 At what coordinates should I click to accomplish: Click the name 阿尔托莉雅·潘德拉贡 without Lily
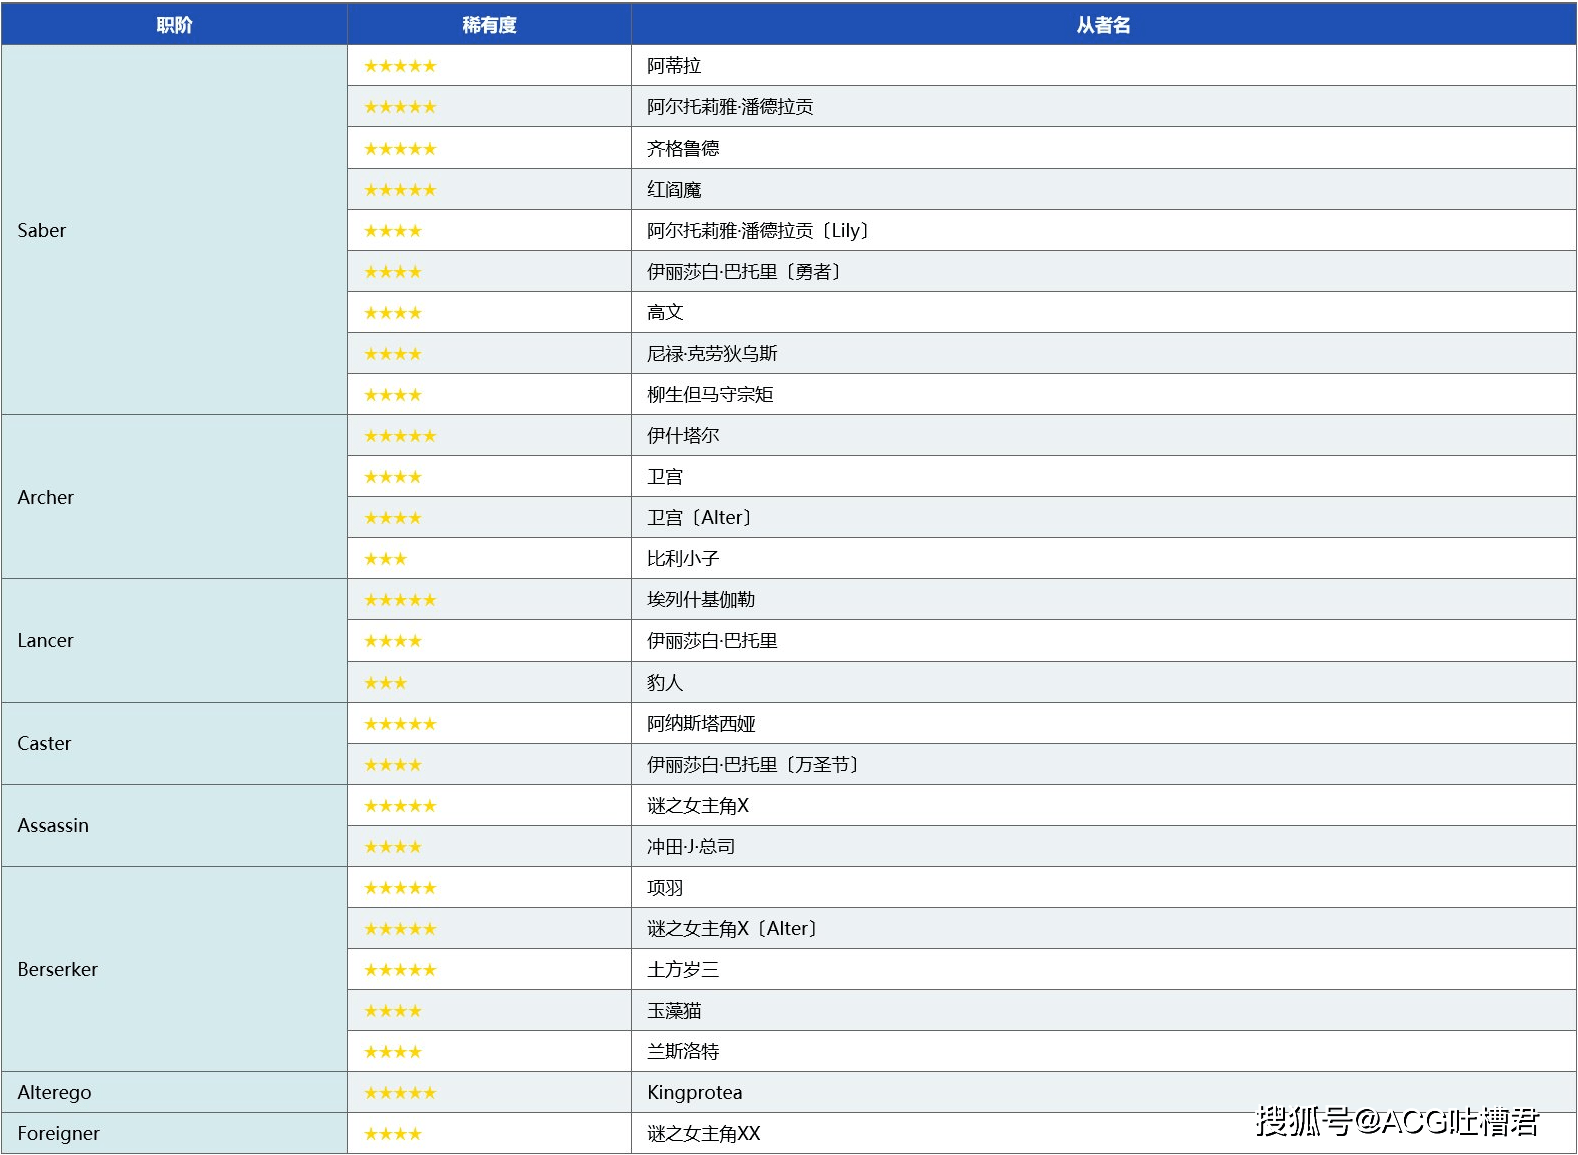coord(730,107)
